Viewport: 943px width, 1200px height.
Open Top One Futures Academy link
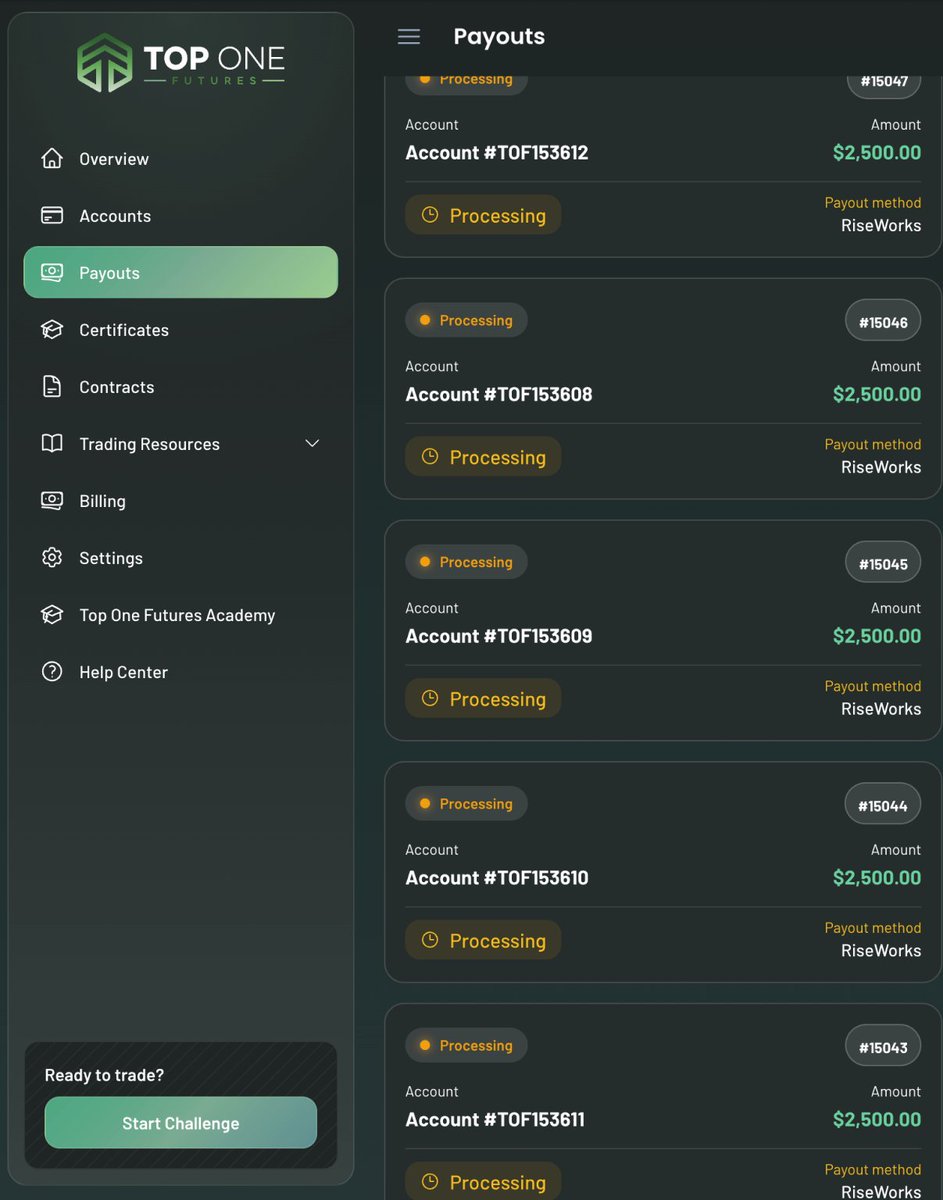(181, 614)
